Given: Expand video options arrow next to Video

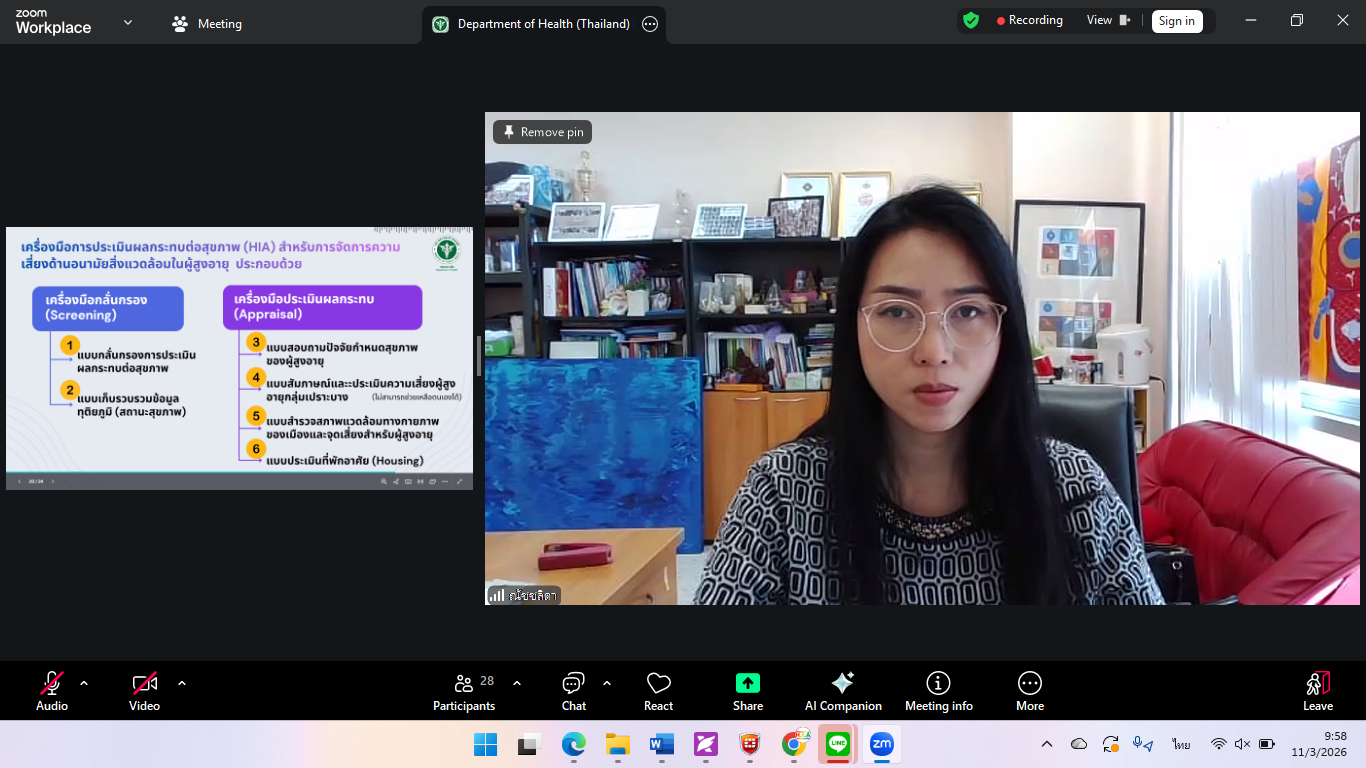Looking at the screenshot, I should coord(182,684).
